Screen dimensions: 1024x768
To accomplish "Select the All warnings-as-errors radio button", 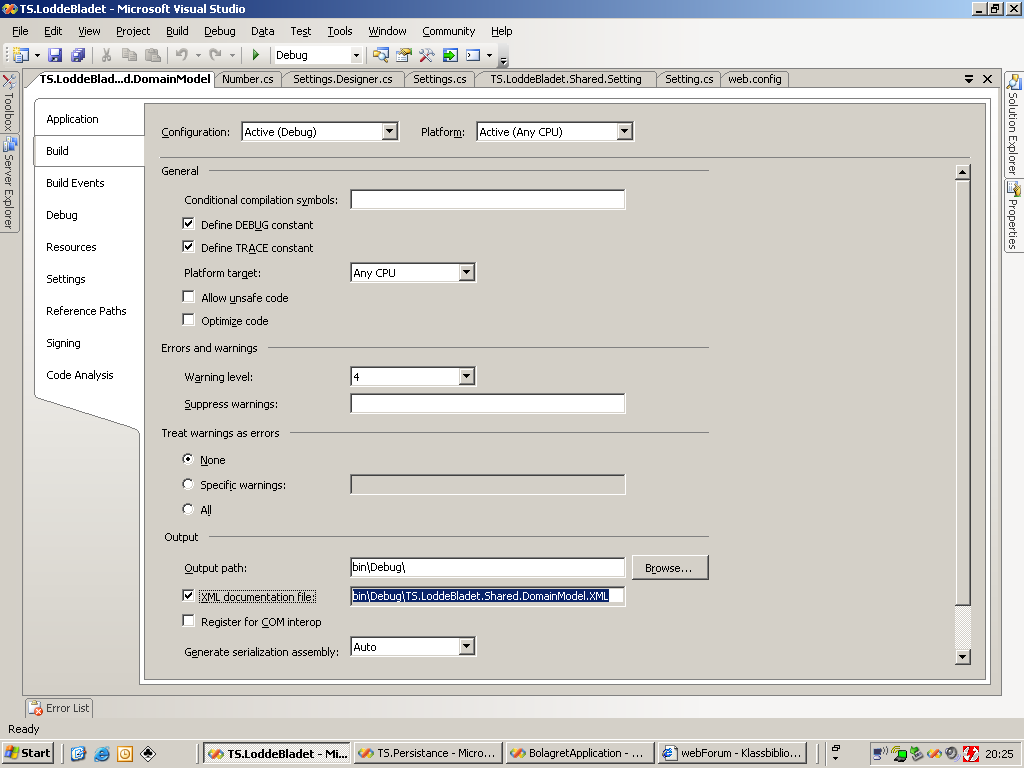I will (188, 509).
